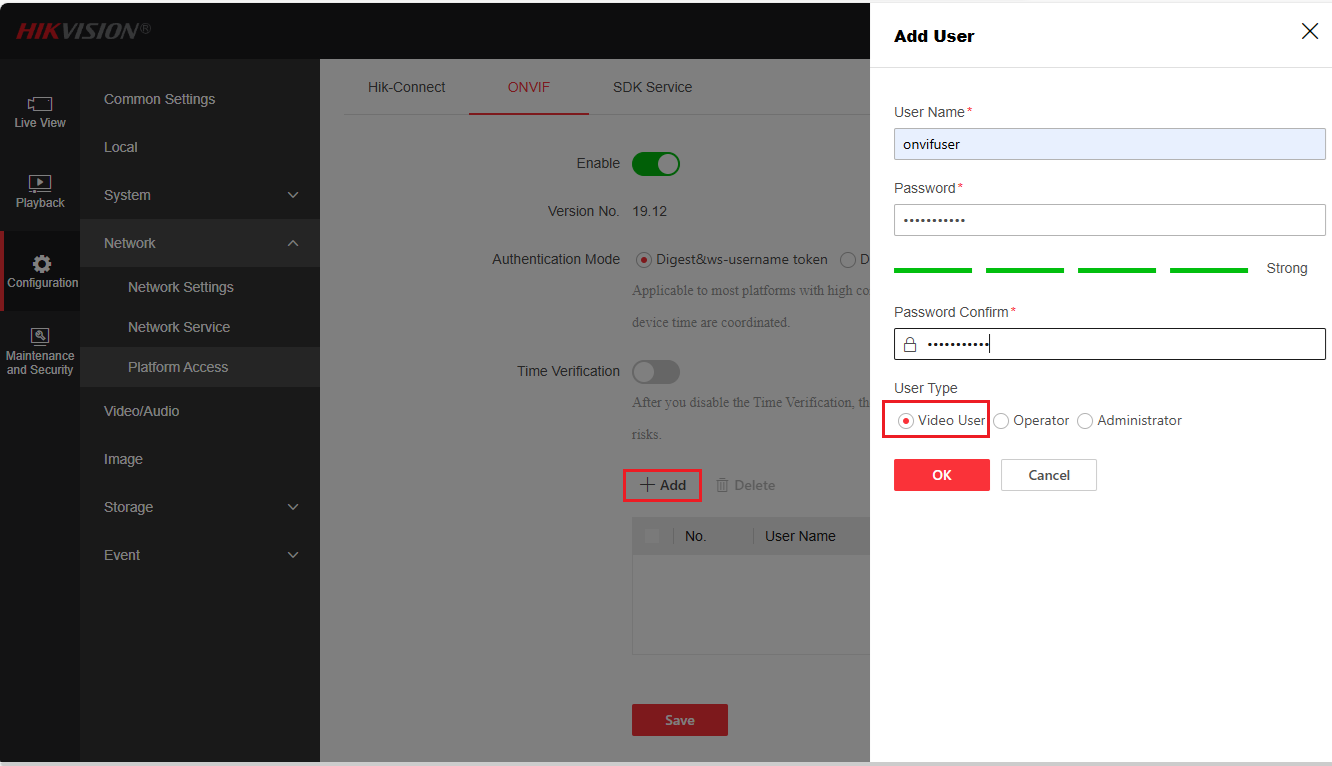
Task: Click the User Name input field
Action: click(x=1109, y=144)
